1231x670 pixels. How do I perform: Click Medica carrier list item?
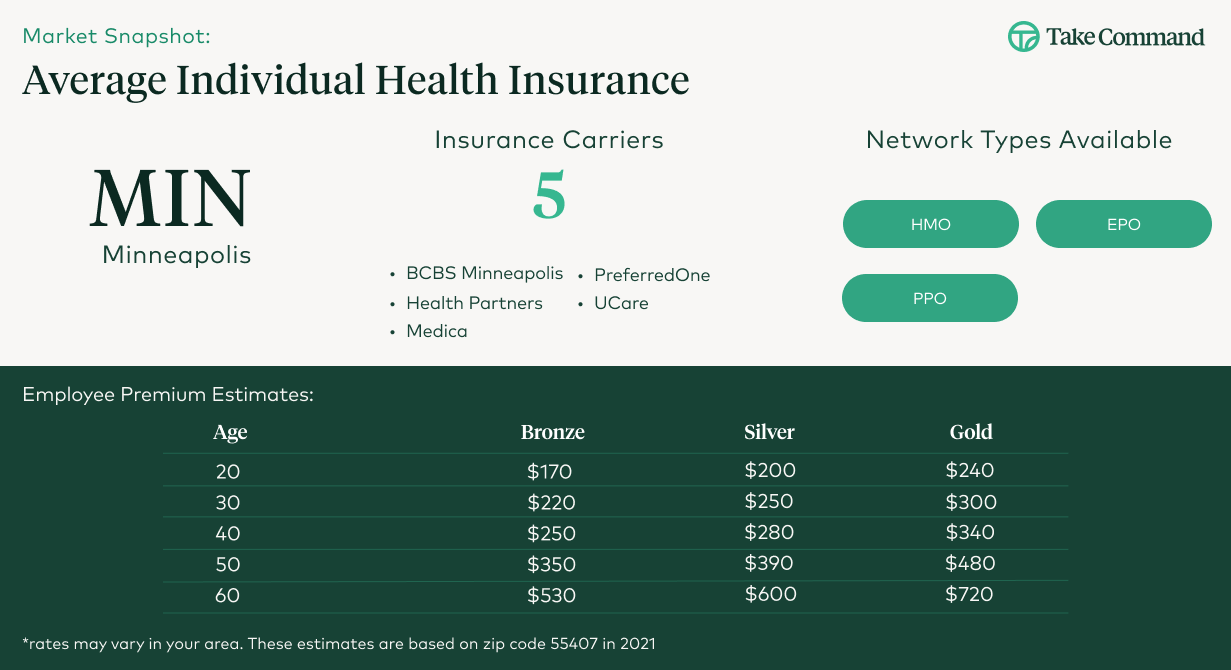(x=436, y=331)
